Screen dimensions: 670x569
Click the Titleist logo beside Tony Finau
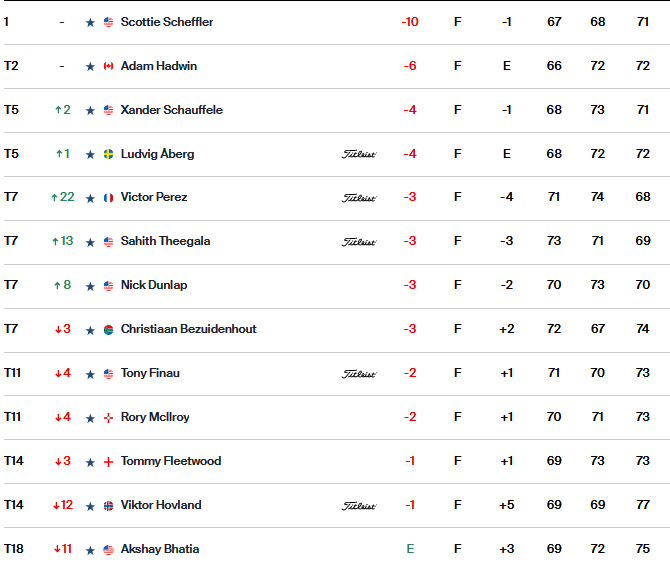[x=359, y=374]
